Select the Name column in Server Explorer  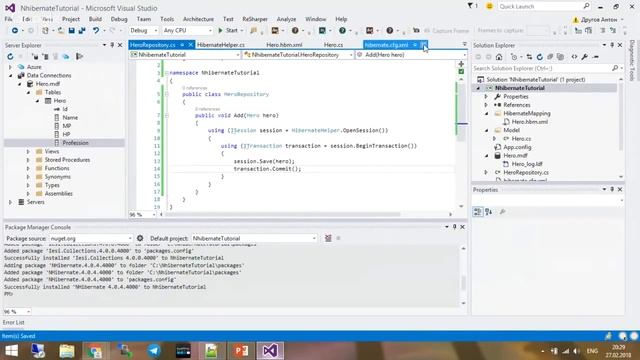tap(70, 118)
